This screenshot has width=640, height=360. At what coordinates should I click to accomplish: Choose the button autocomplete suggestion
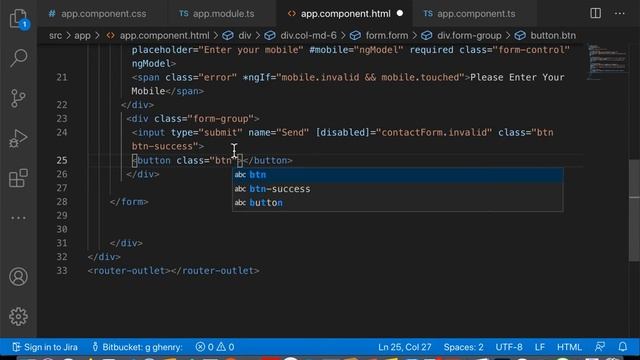pos(398,203)
